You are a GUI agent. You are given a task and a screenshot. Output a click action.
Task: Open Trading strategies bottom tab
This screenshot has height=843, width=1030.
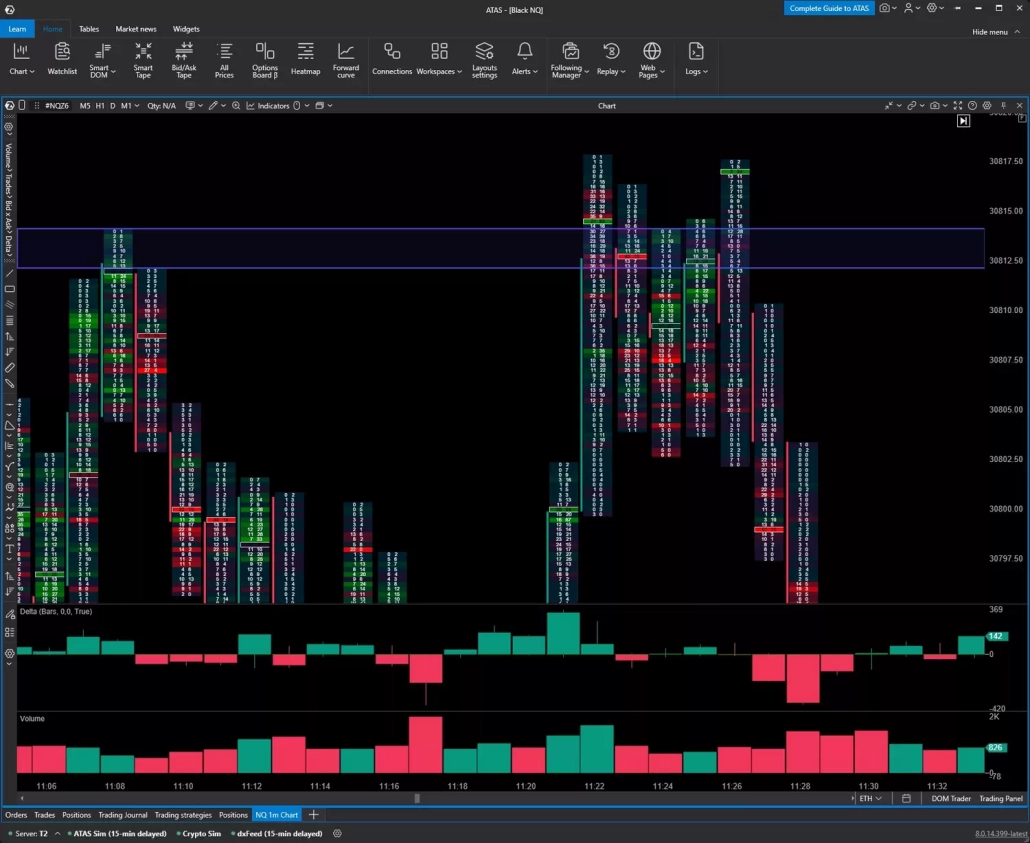click(x=183, y=815)
